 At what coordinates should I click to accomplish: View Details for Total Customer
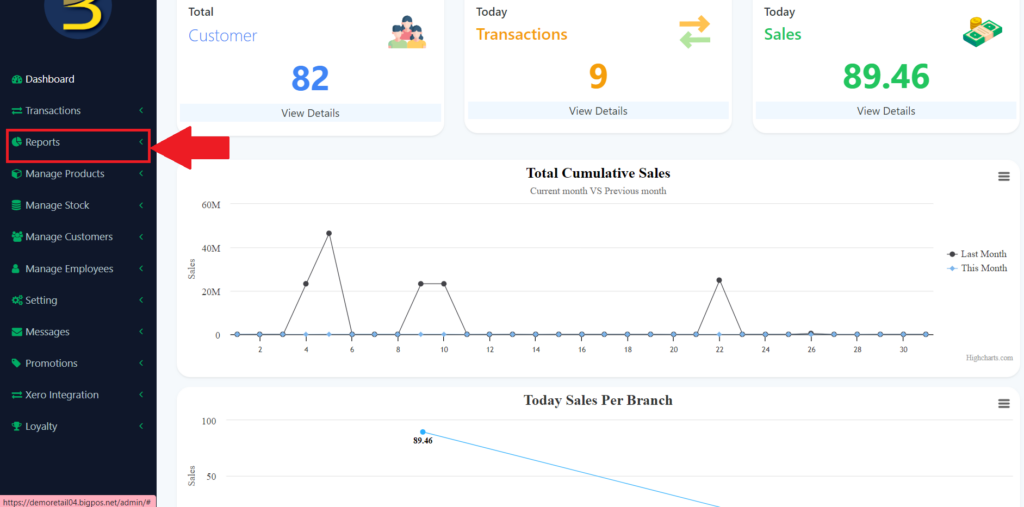coord(310,113)
